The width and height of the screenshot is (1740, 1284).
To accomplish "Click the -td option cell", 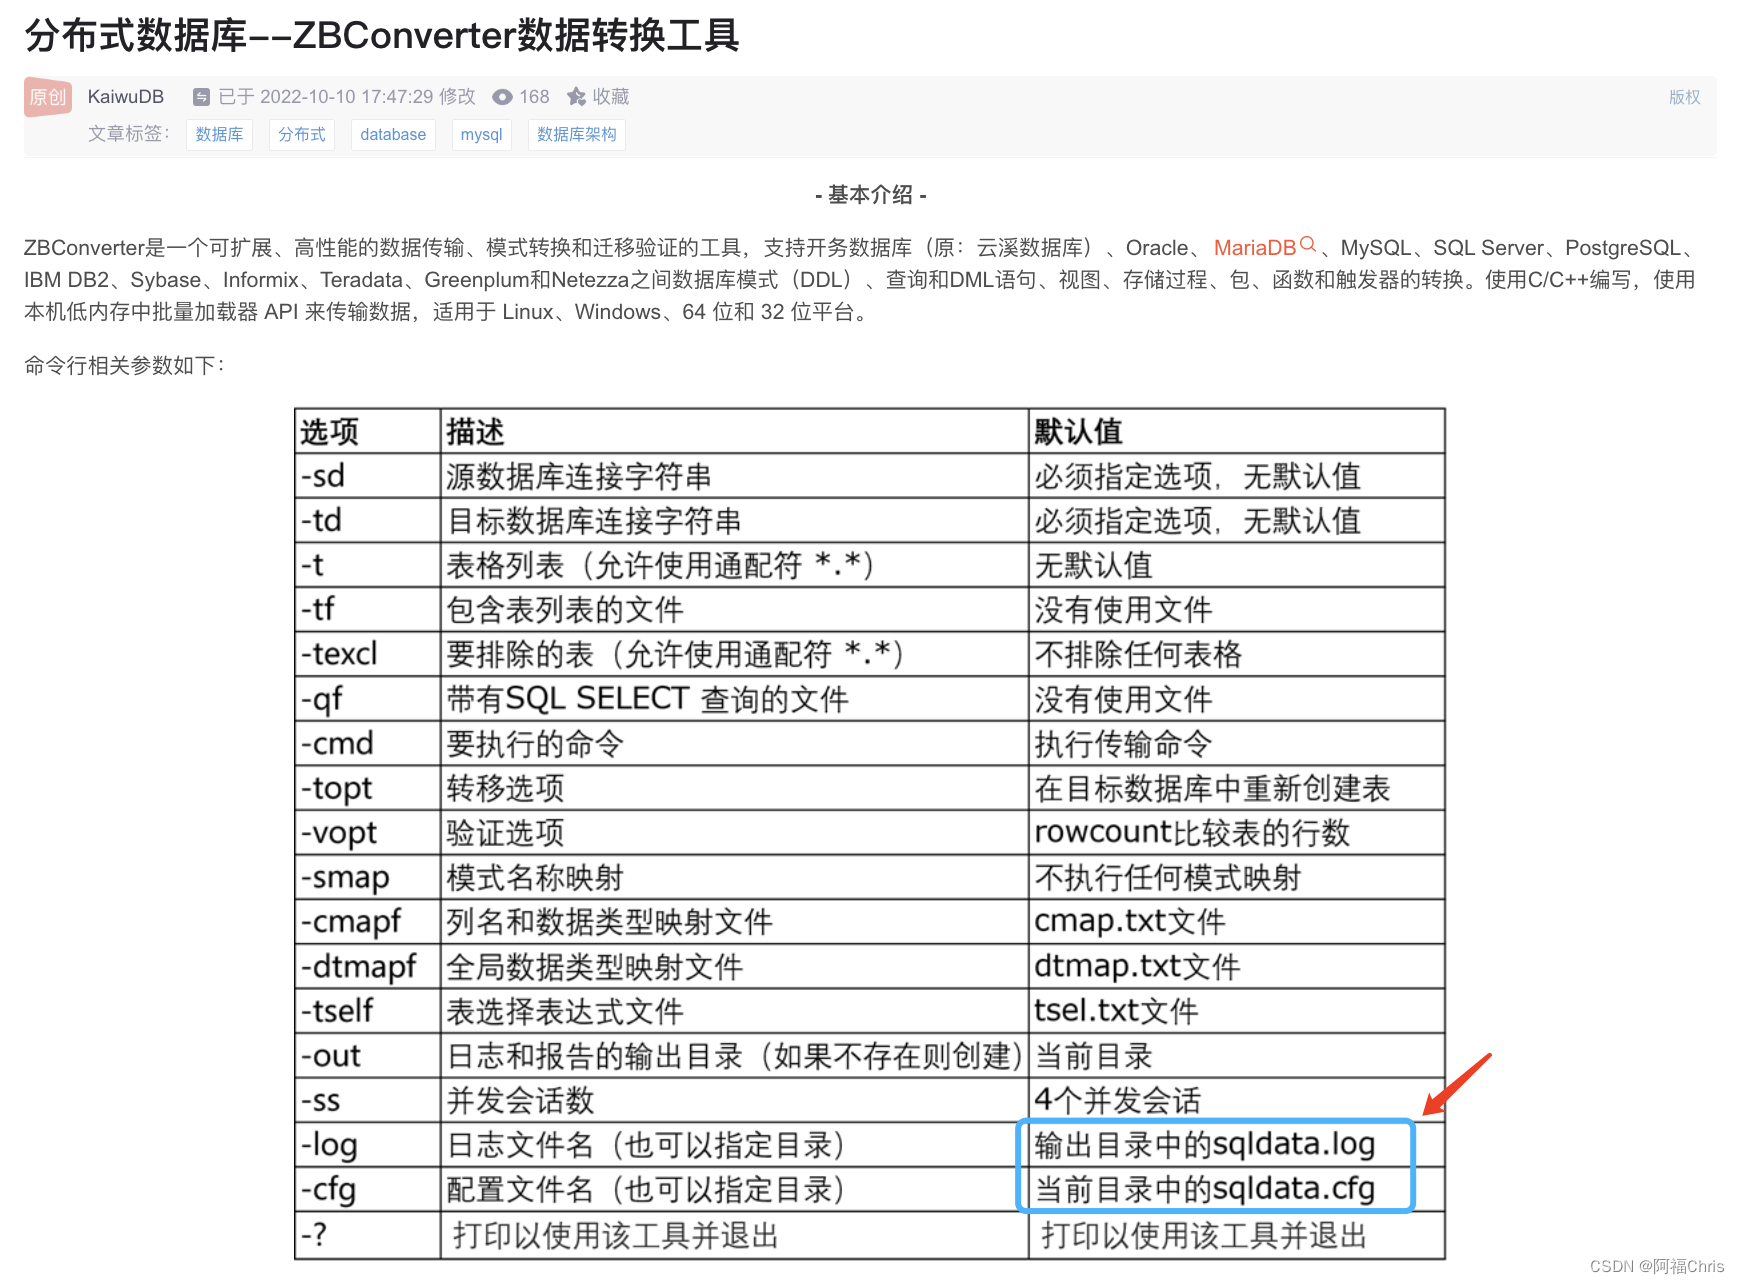I will click(x=368, y=520).
